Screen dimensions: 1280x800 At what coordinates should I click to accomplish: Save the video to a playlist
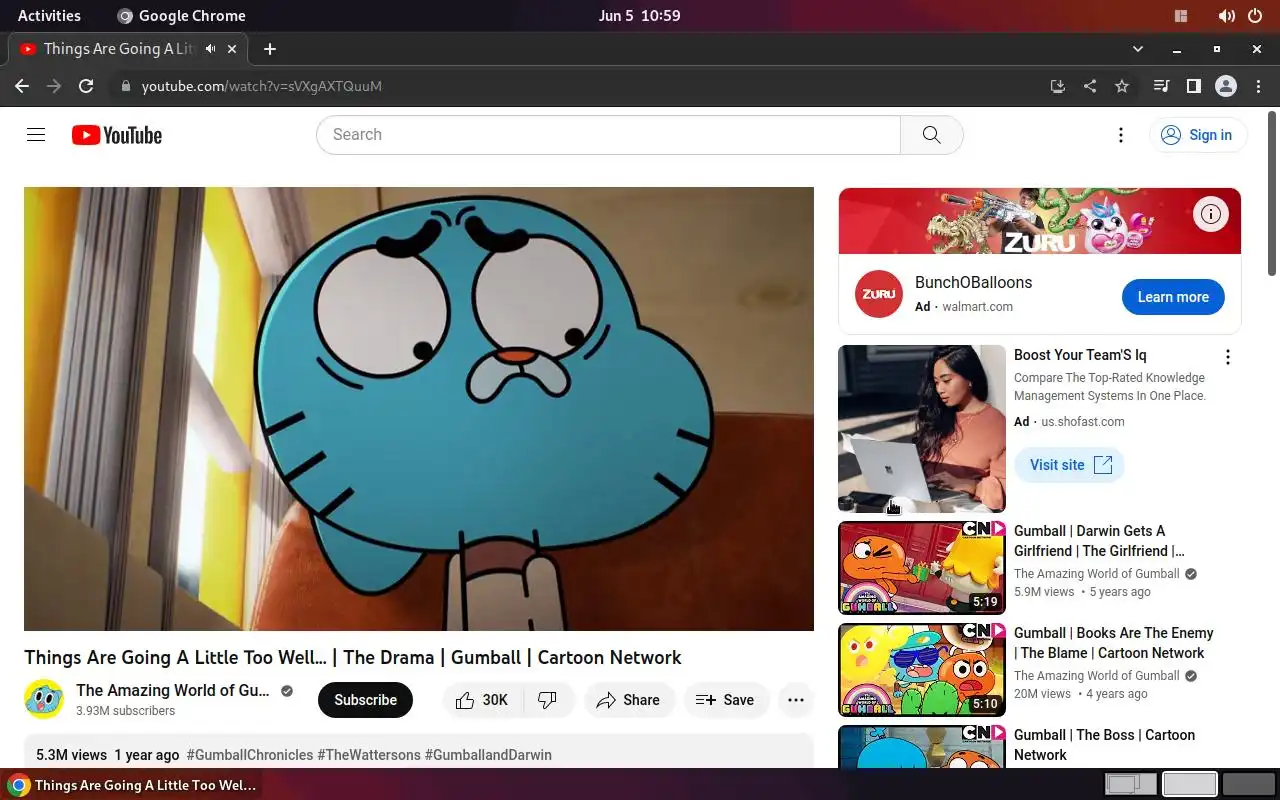pos(726,700)
